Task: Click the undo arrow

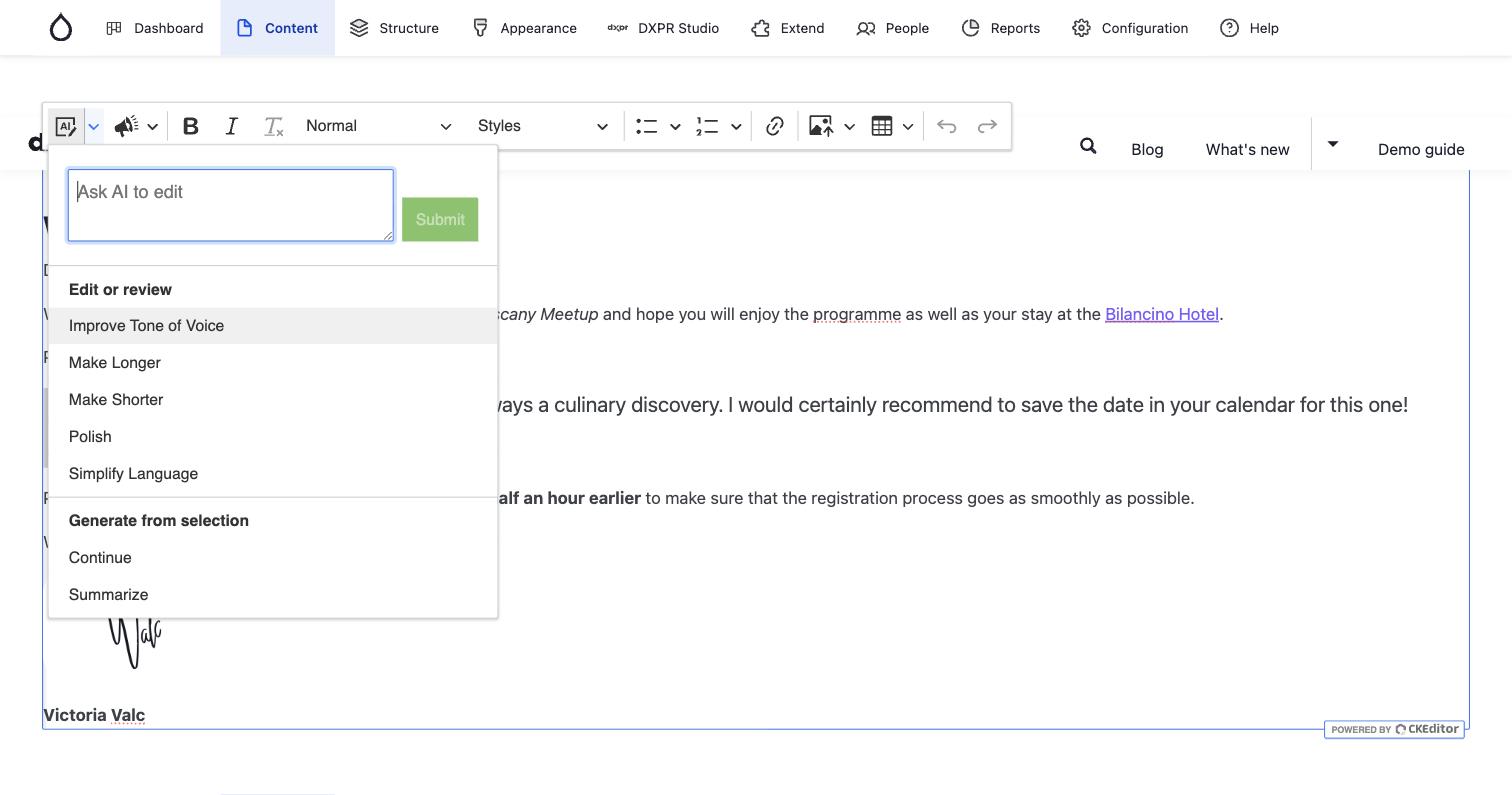Action: point(947,126)
